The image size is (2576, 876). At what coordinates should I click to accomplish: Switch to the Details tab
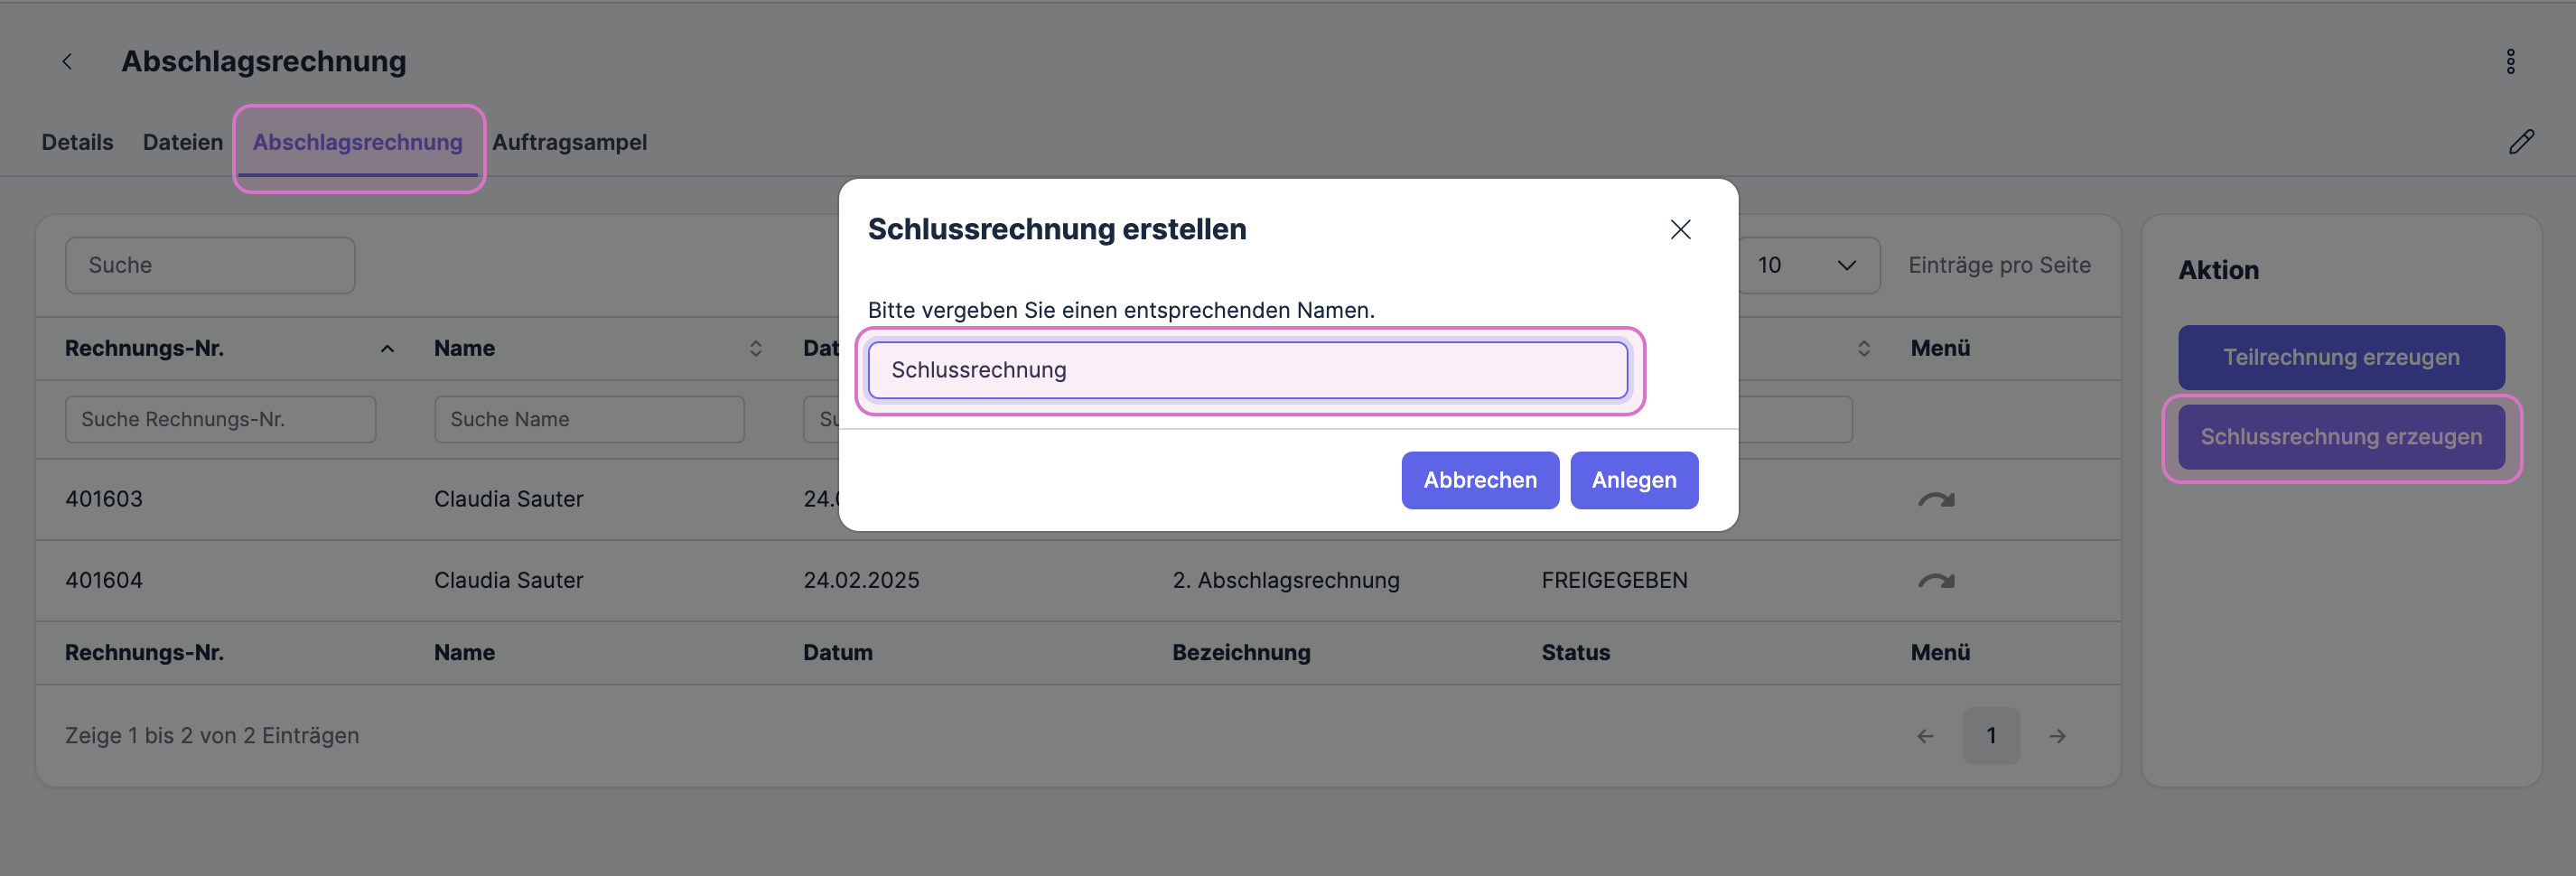77,142
